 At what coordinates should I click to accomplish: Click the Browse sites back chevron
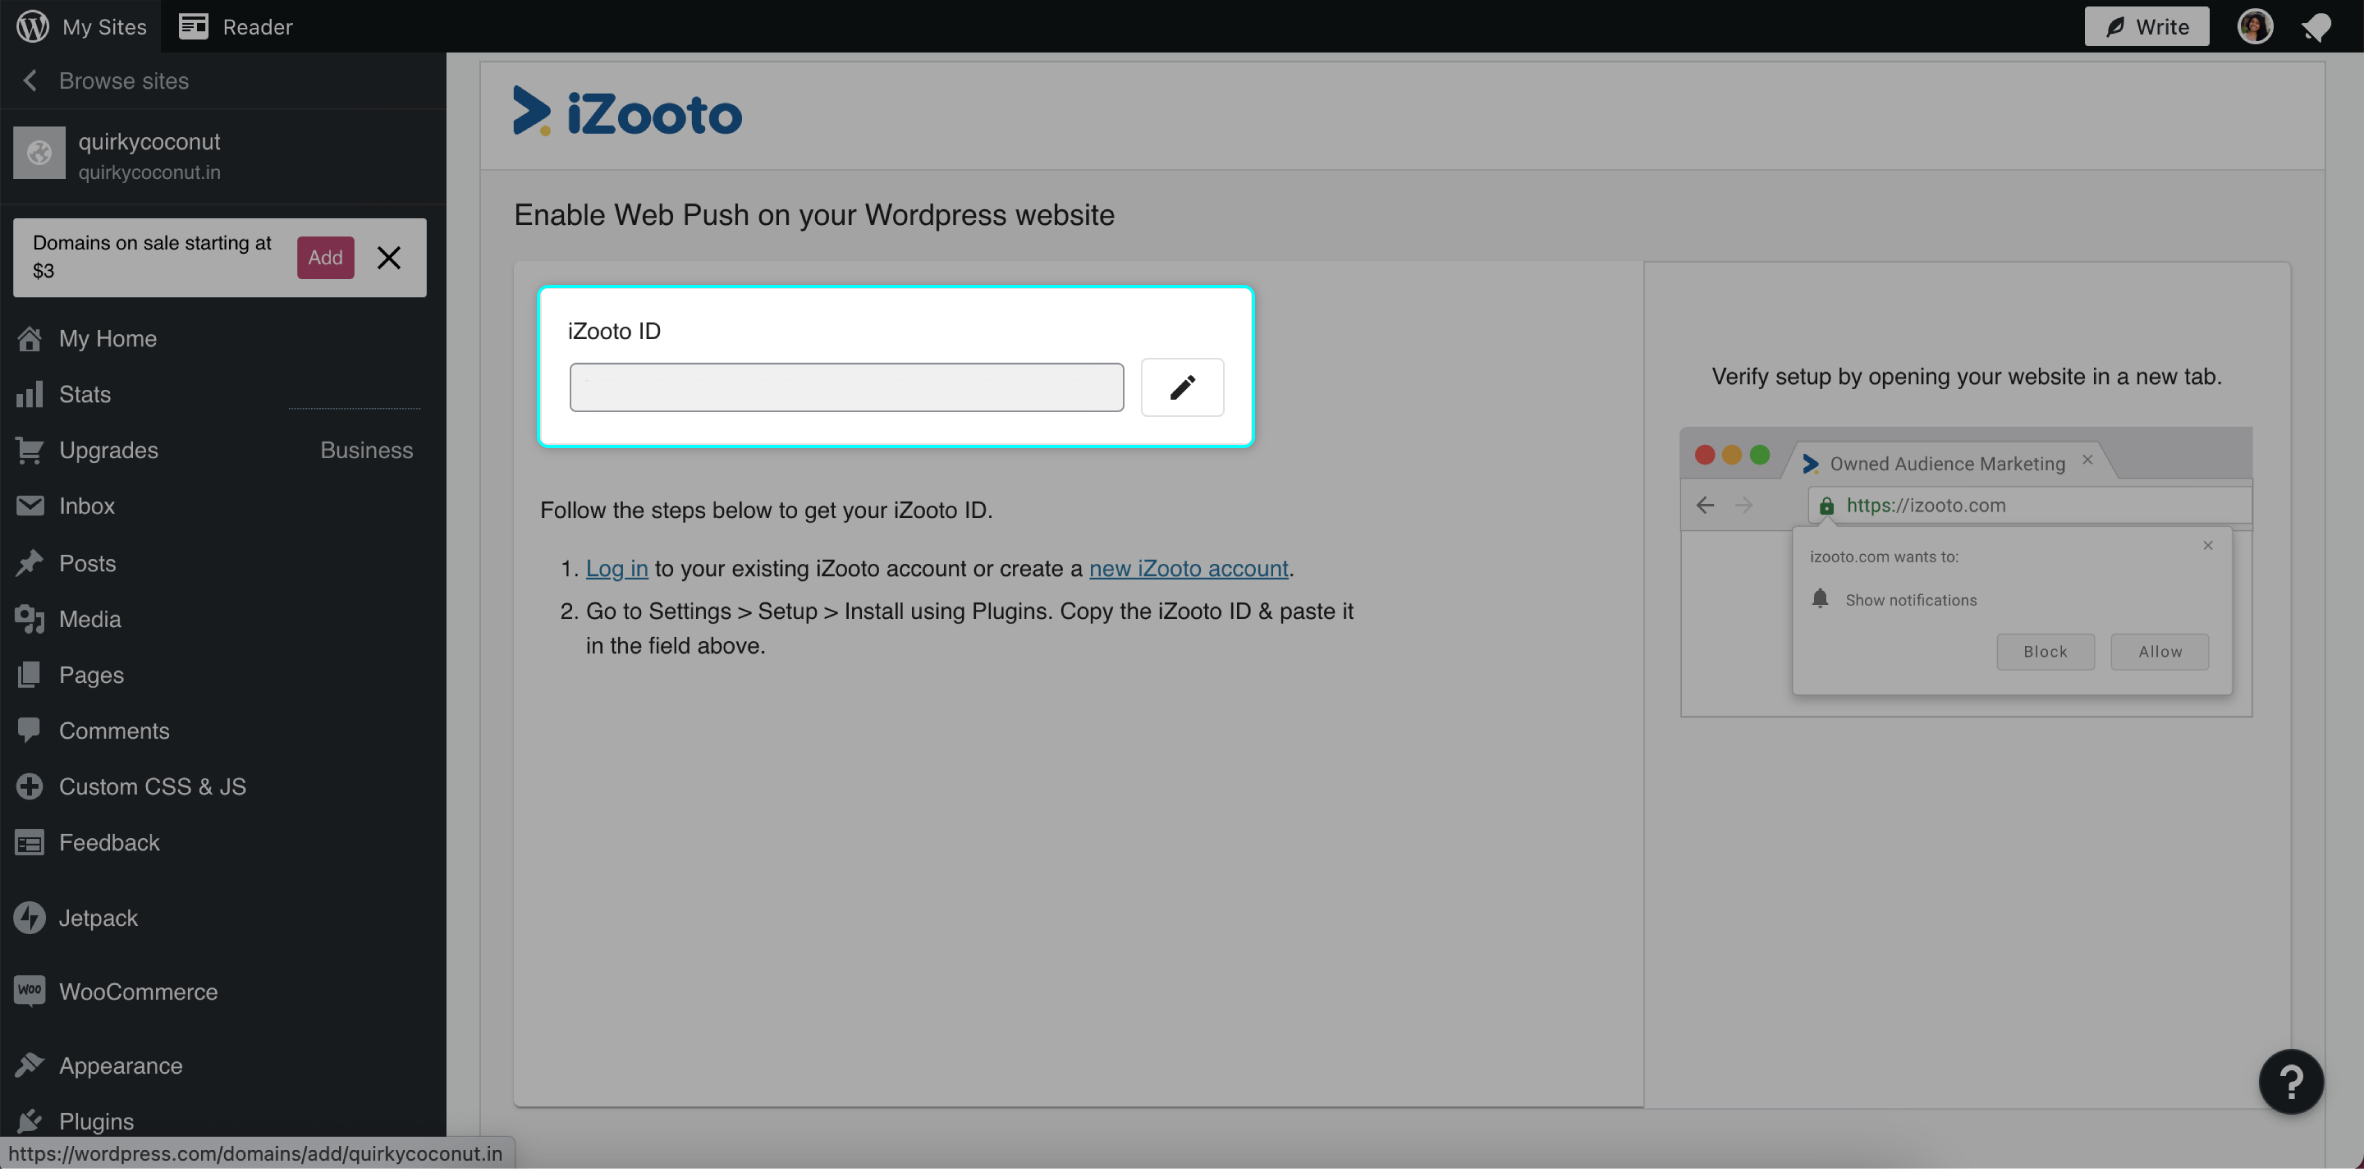30,81
